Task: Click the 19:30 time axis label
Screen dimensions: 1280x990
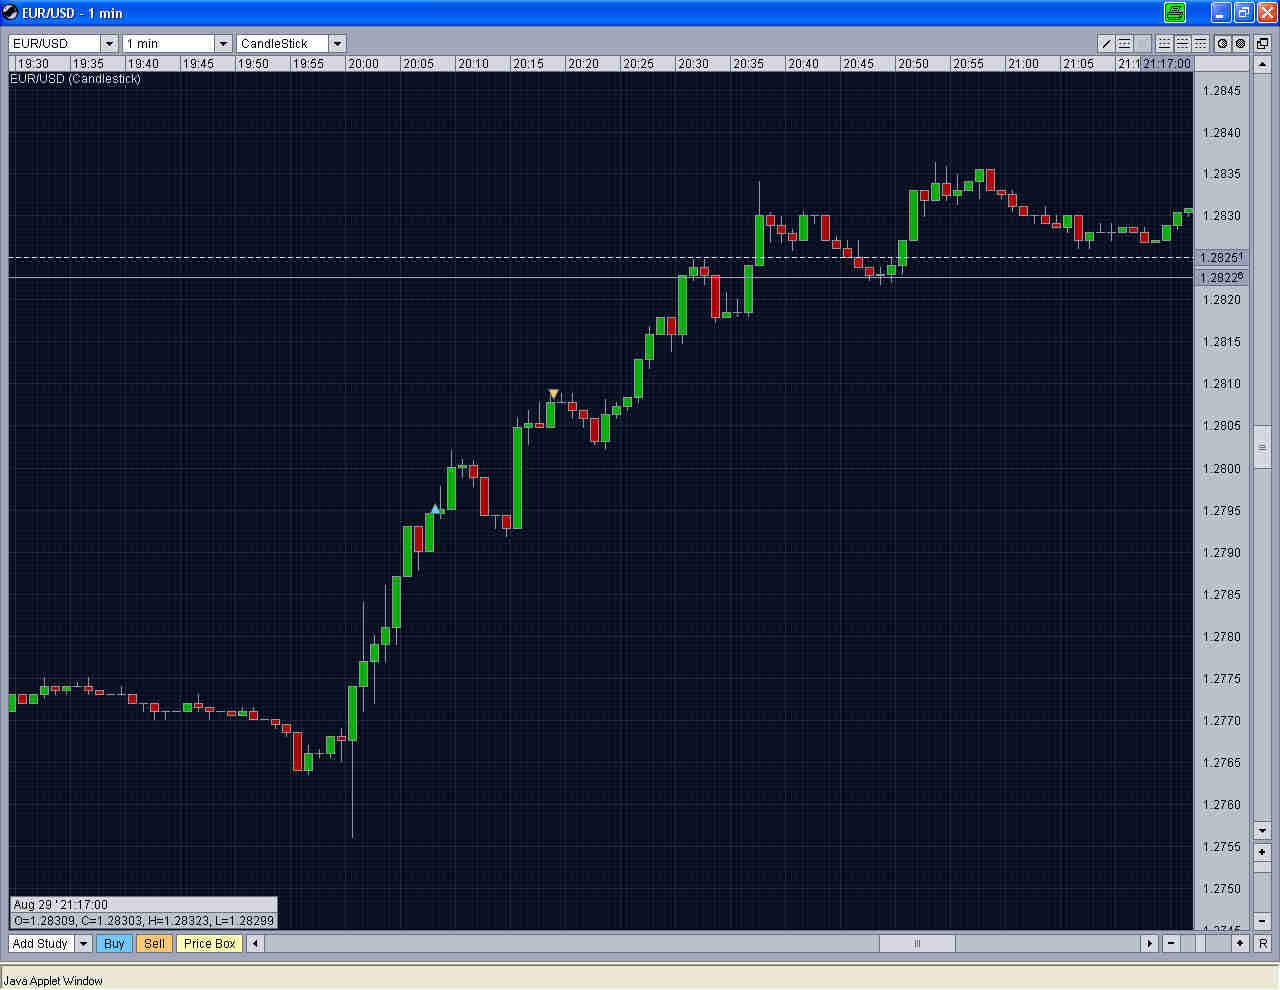Action: [x=34, y=64]
